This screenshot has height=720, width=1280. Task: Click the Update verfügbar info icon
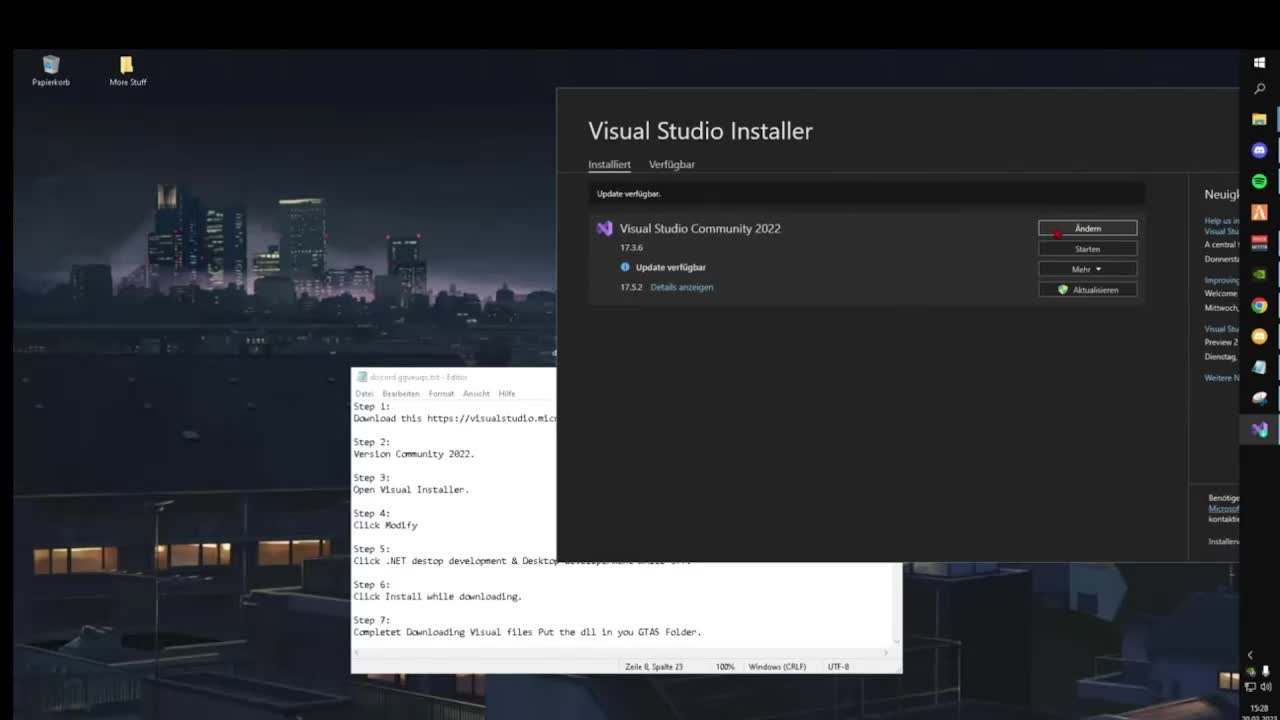tap(625, 267)
